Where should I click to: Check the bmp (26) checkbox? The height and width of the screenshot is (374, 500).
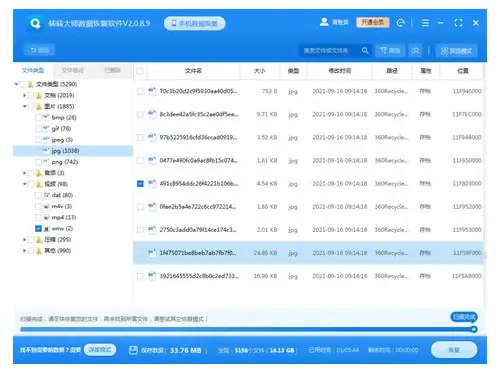click(38, 117)
